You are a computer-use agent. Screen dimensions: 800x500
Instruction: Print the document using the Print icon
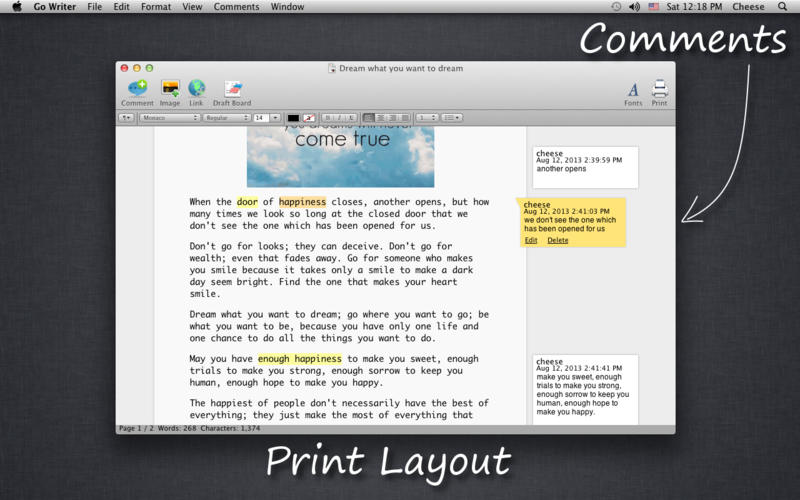[659, 90]
